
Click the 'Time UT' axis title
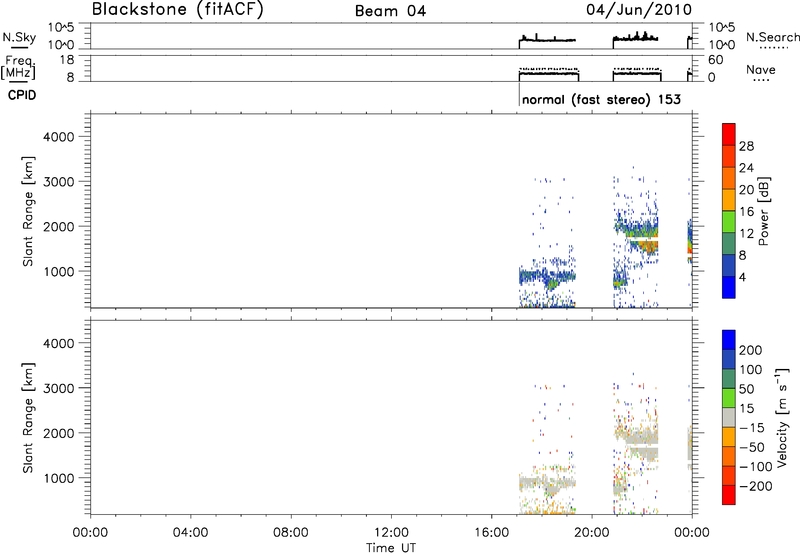(x=391, y=548)
